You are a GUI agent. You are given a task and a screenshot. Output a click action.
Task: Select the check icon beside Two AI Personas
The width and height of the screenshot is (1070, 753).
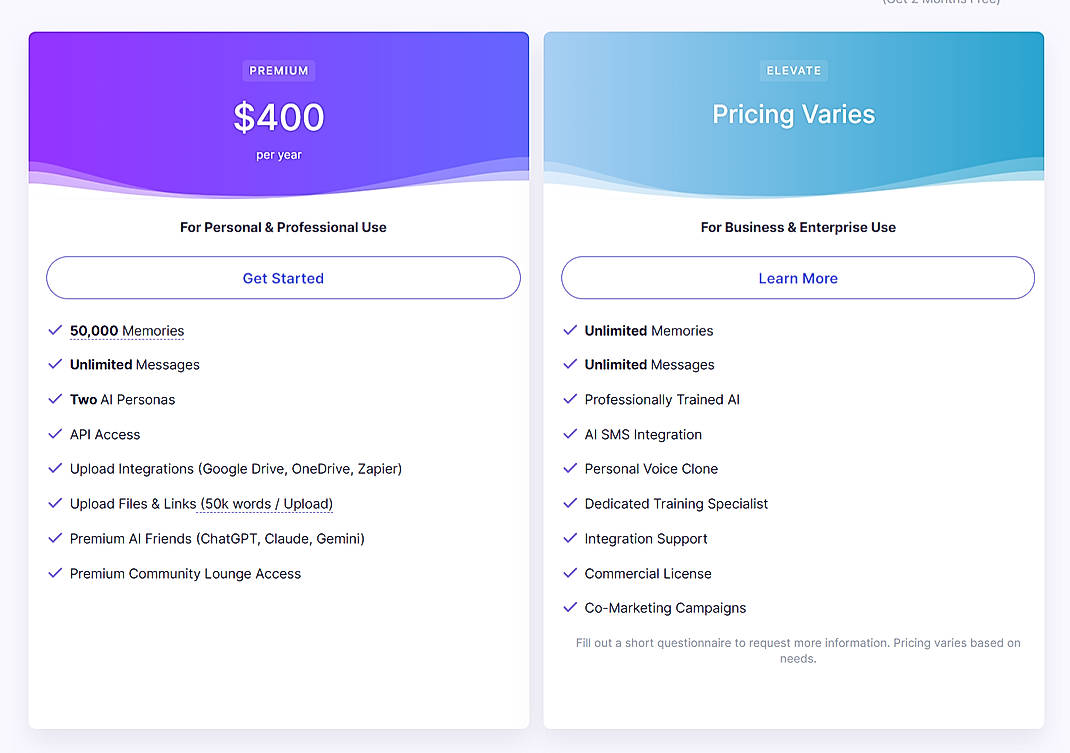coord(55,399)
